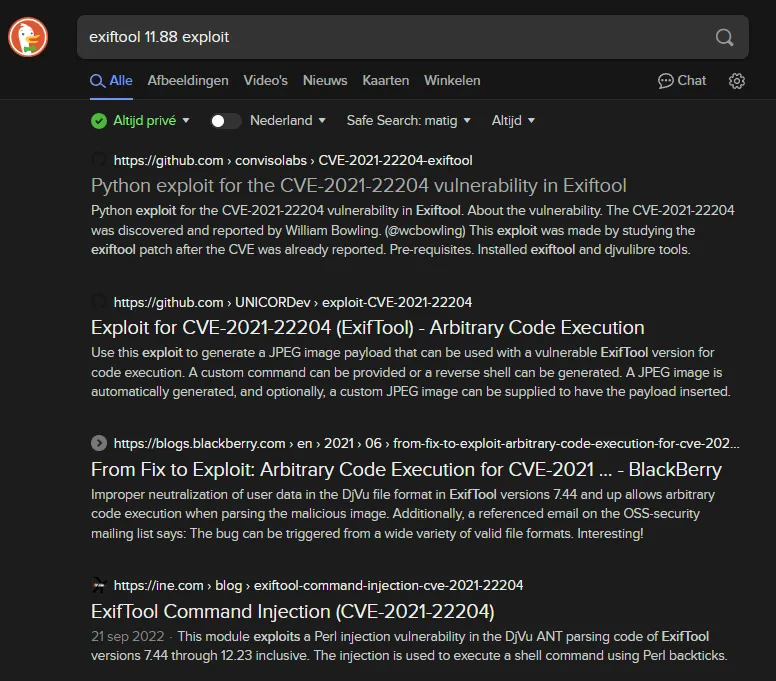Click the Chat speech-bubble icon

(x=665, y=81)
